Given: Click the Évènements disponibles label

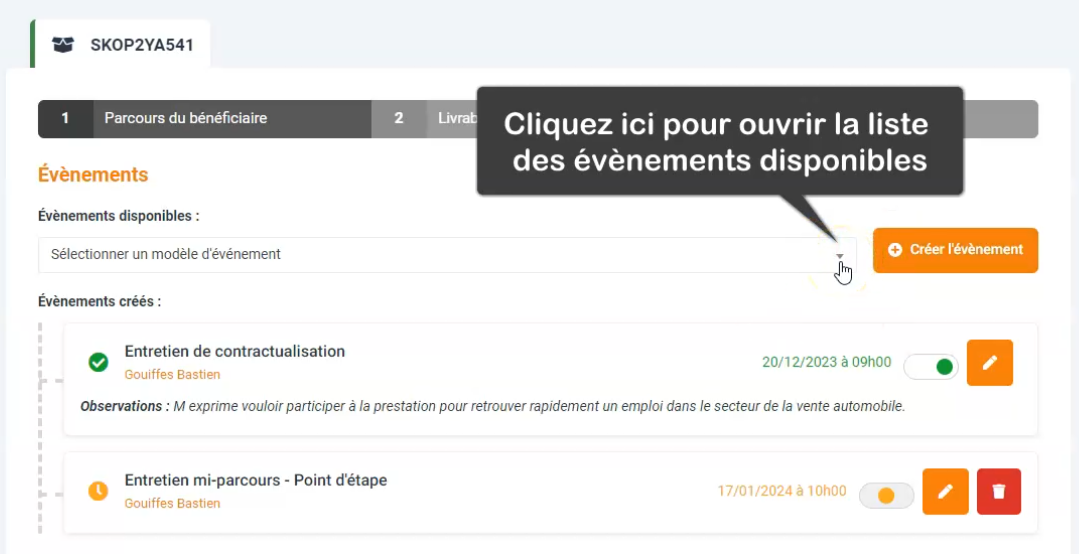Looking at the screenshot, I should coord(119,216).
